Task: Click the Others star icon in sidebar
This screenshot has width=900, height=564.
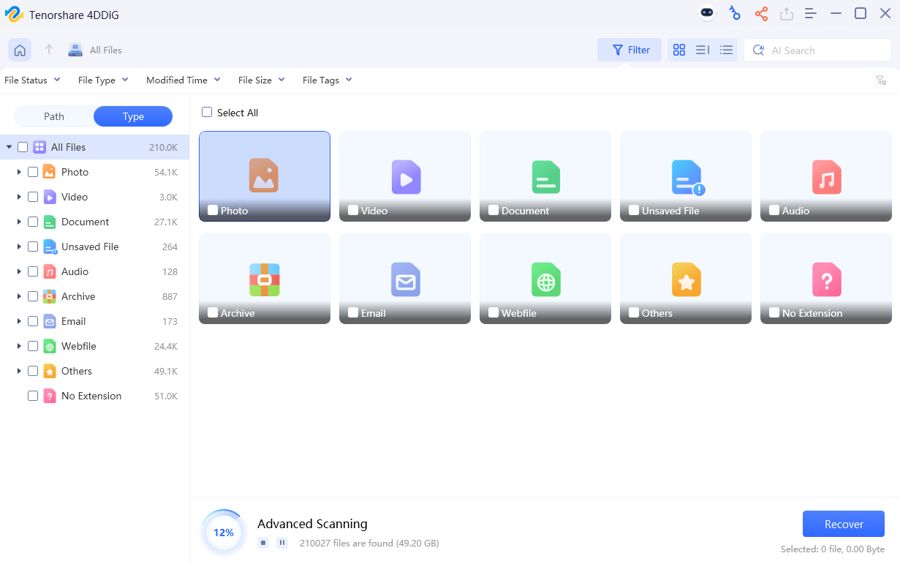Action: [x=50, y=371]
